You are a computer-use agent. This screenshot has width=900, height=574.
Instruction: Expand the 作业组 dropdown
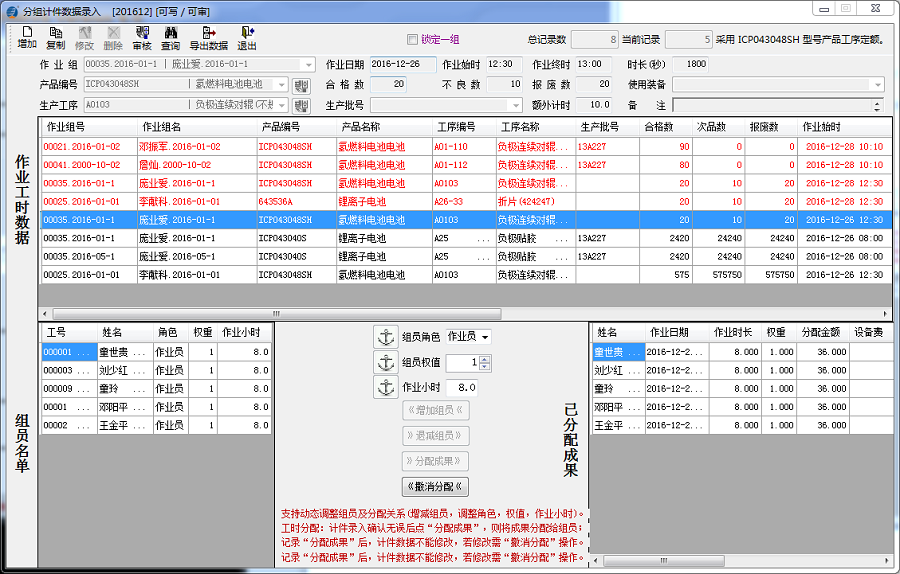(x=309, y=65)
